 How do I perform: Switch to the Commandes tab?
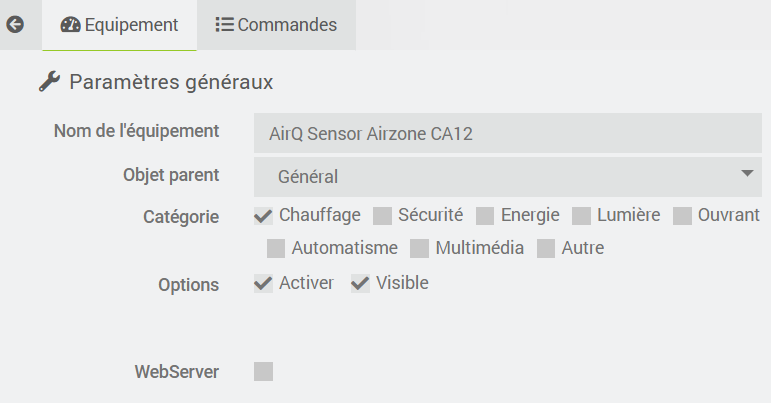pos(276,25)
